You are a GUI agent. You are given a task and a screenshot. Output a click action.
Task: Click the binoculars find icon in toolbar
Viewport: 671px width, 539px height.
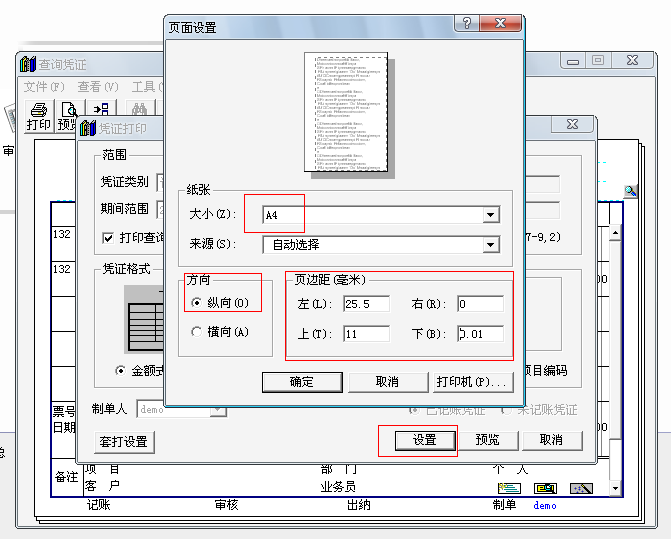click(x=140, y=111)
